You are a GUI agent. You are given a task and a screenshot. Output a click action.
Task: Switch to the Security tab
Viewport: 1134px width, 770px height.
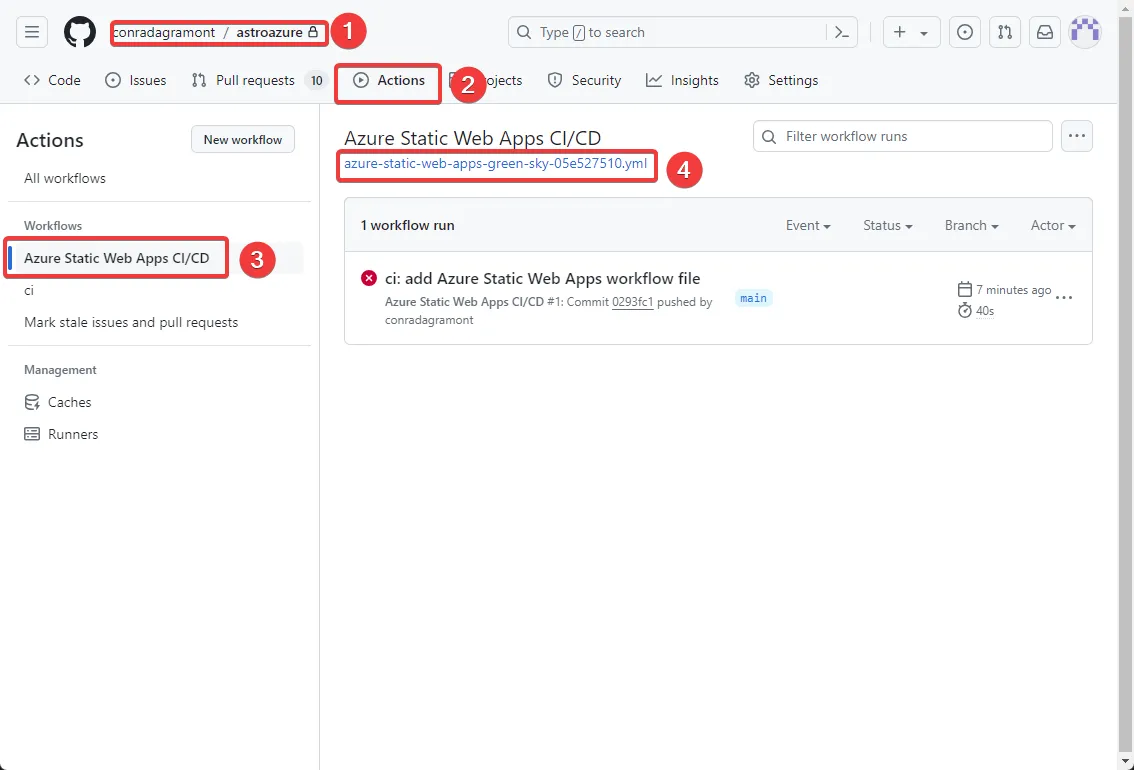(584, 80)
